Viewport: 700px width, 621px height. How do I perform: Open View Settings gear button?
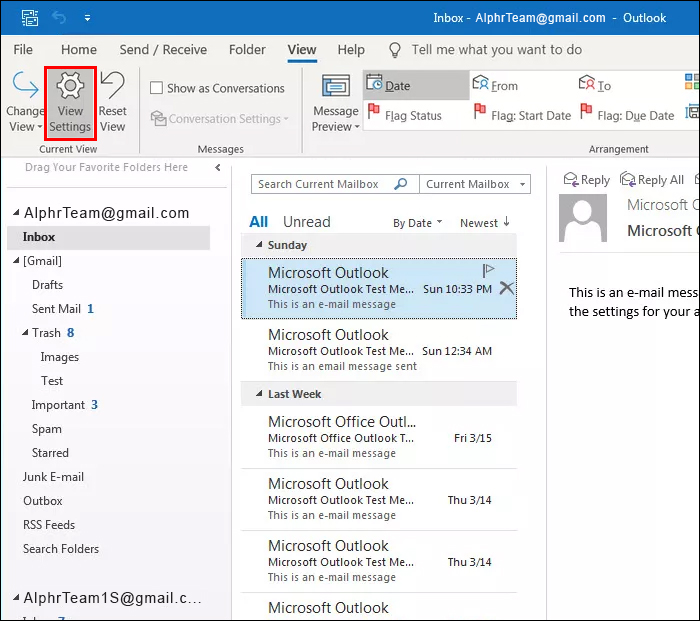pos(70,103)
